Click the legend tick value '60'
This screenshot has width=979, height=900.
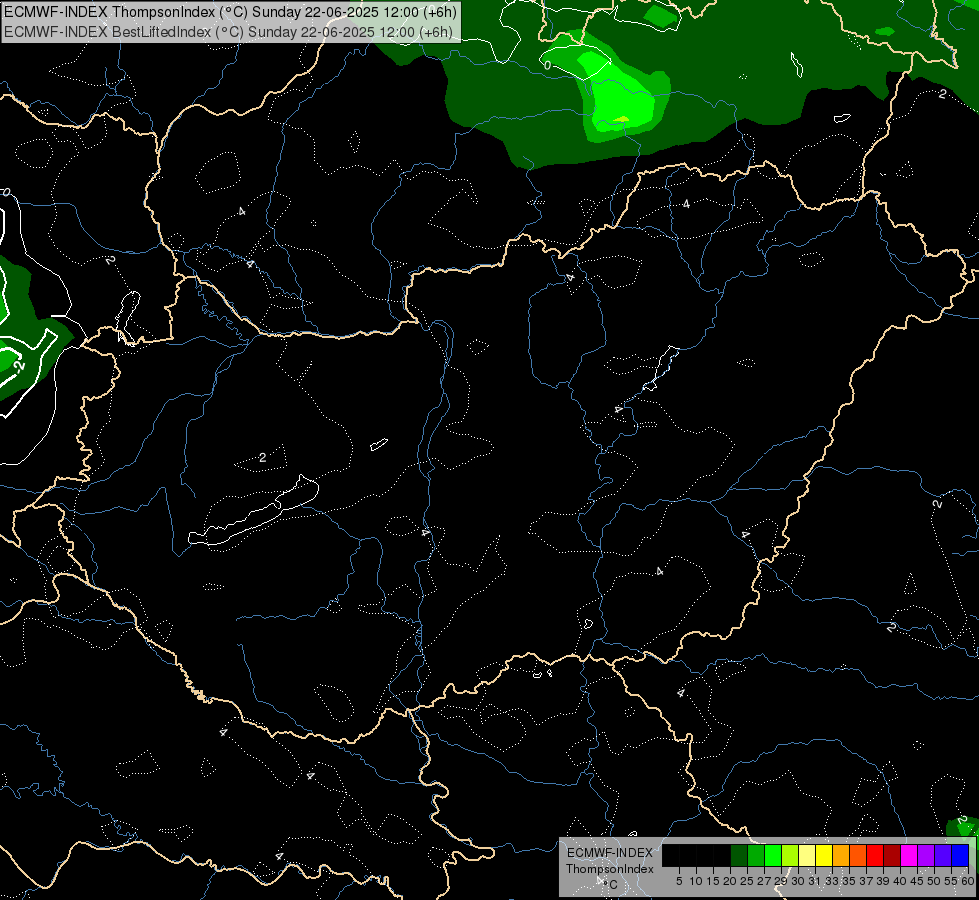pyautogui.click(x=968, y=881)
